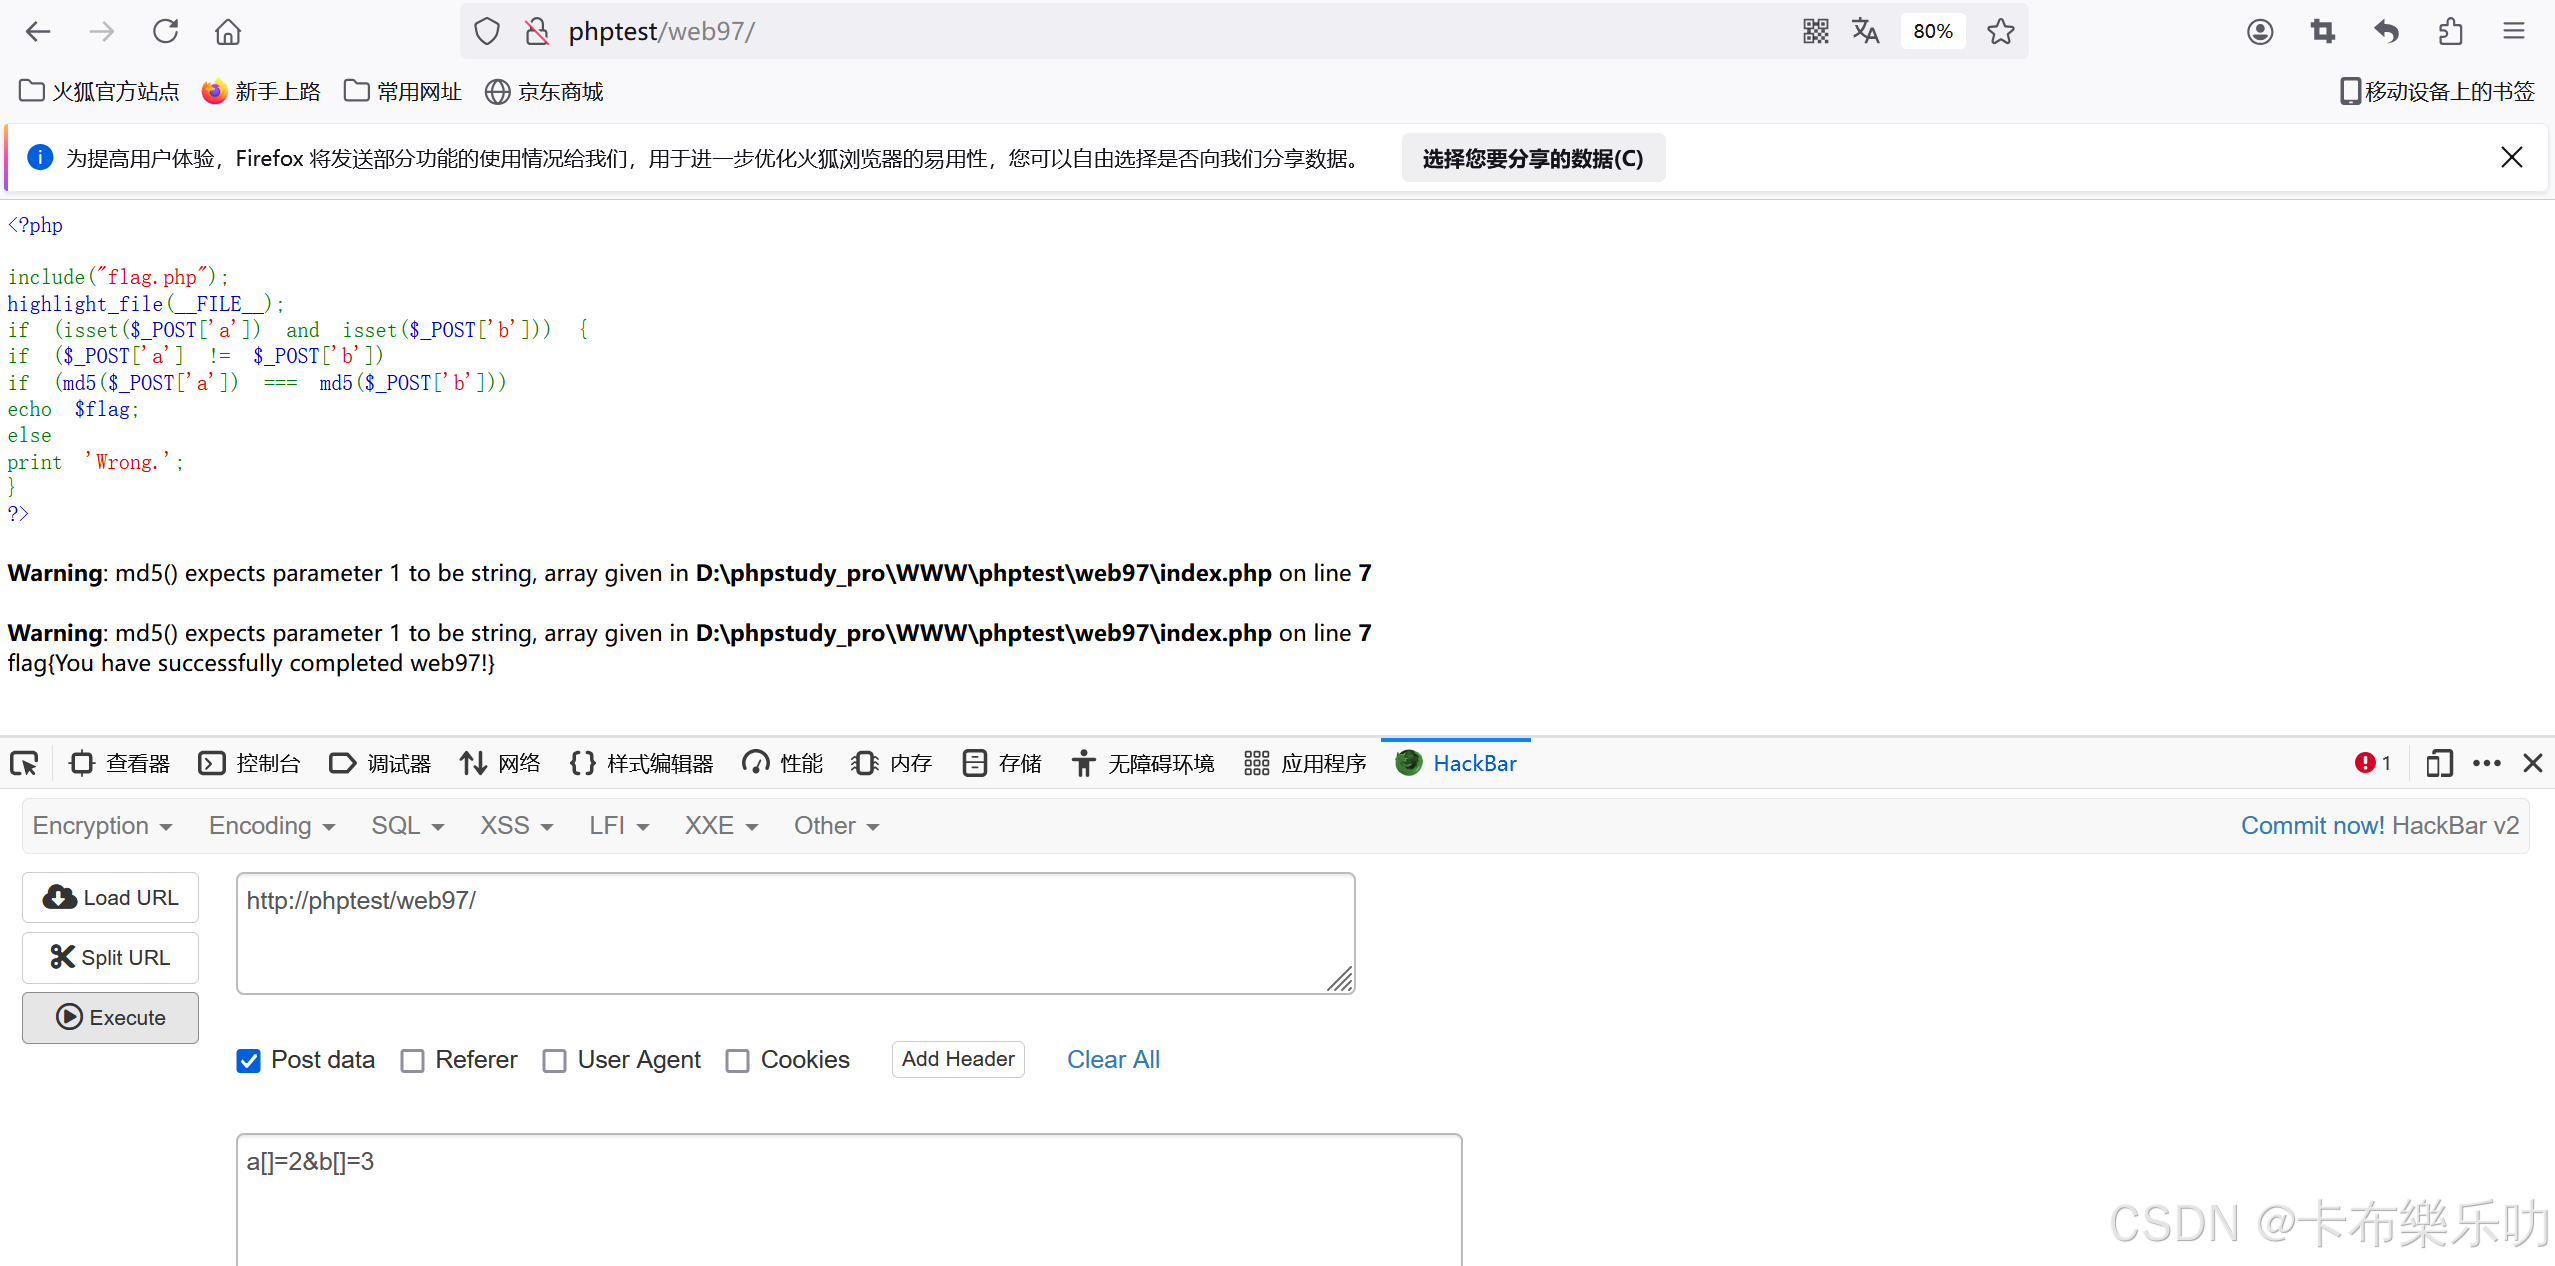The height and width of the screenshot is (1266, 2555).
Task: Toggle responsive design mode icon
Action: pyautogui.click(x=2439, y=764)
